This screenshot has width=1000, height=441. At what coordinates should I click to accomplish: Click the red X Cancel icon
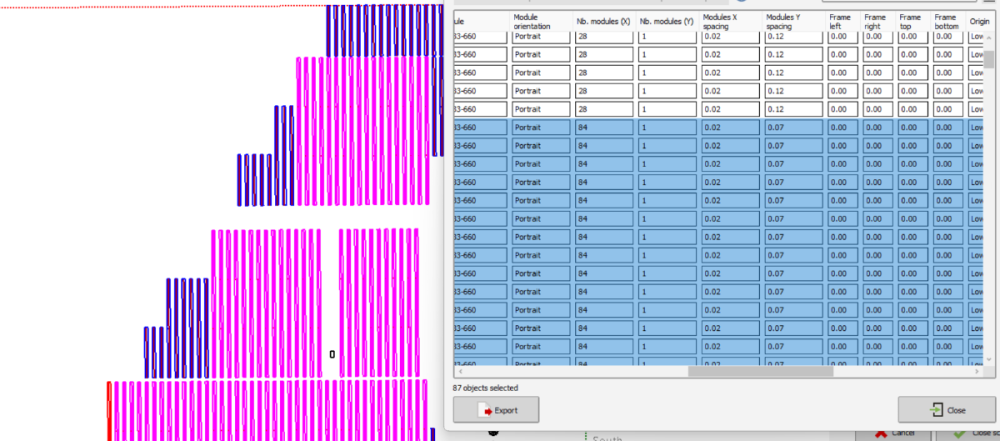[881, 433]
